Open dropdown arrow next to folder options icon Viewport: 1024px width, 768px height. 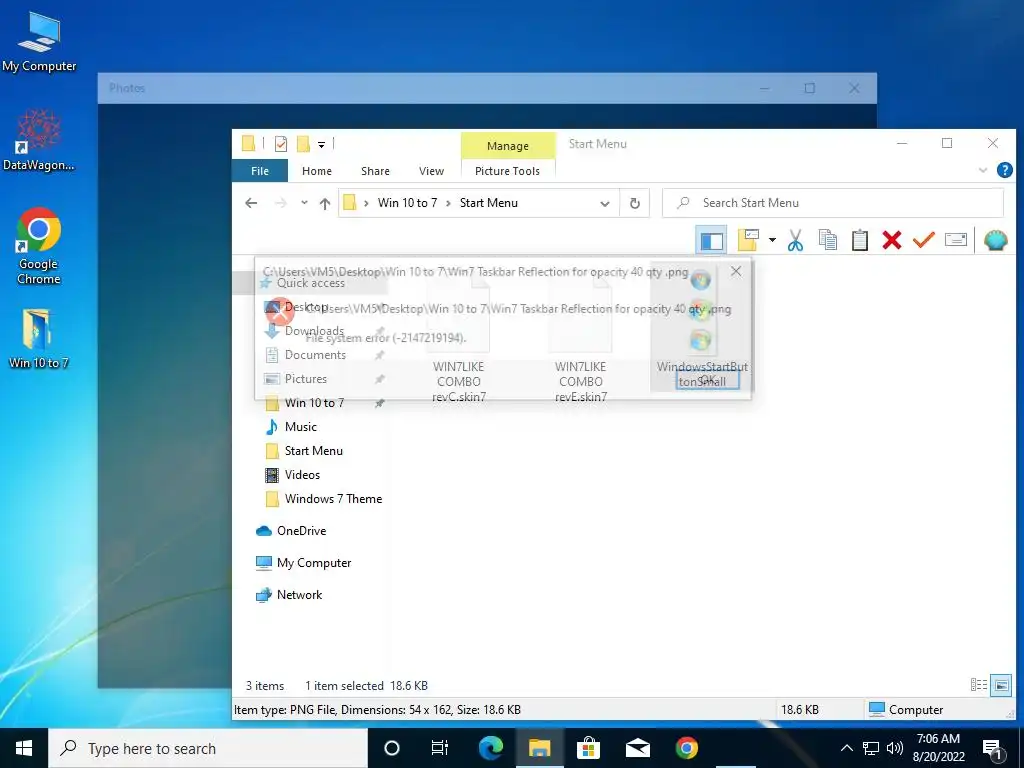pyautogui.click(x=772, y=240)
